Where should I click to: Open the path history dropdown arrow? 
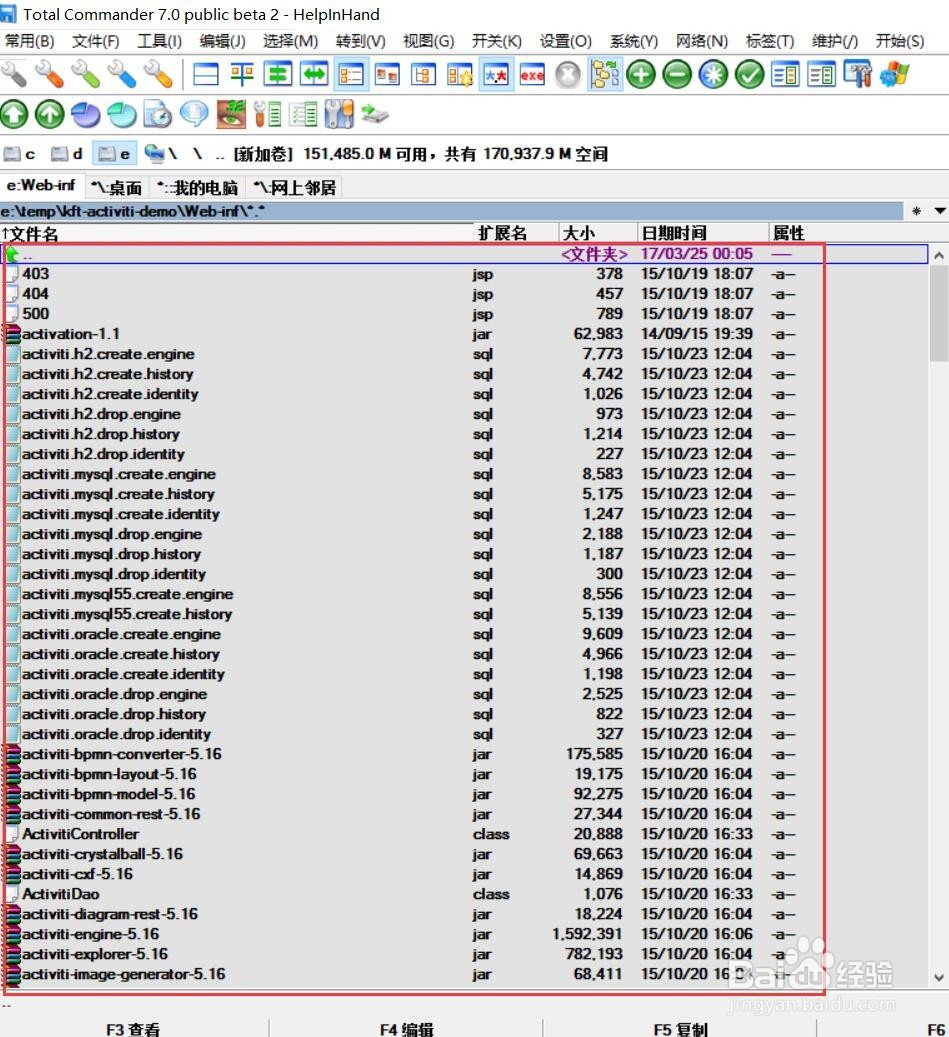click(940, 211)
